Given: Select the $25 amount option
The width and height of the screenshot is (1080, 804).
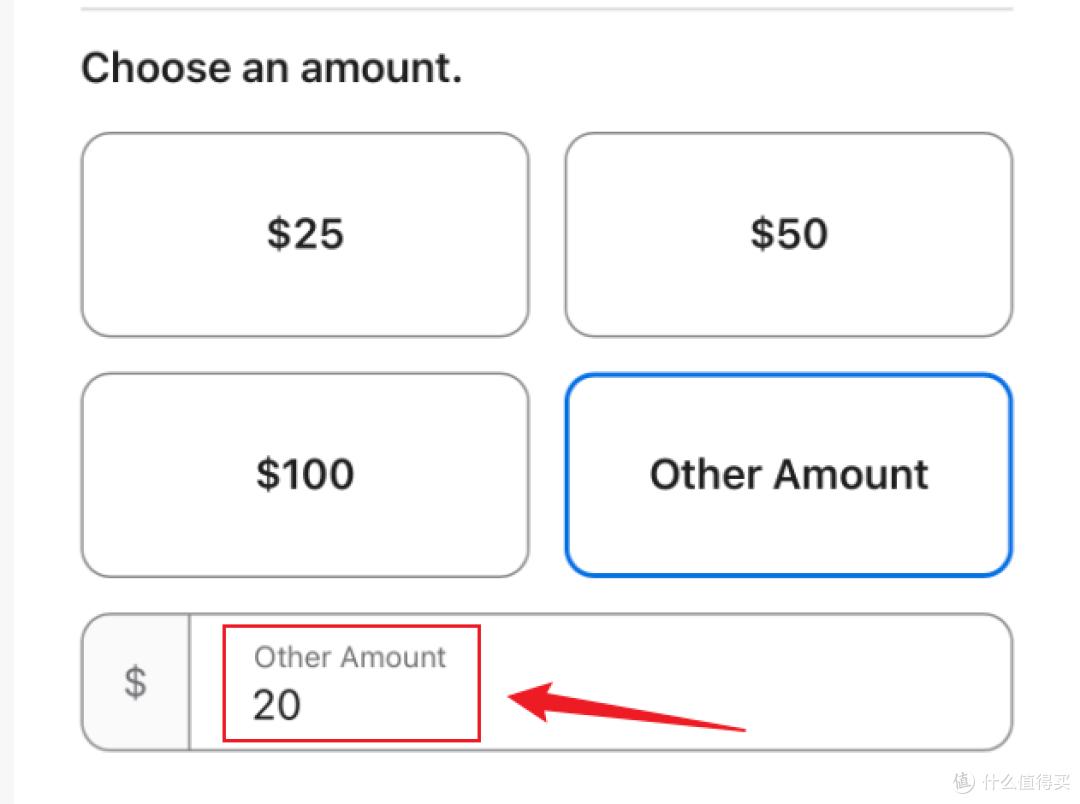Looking at the screenshot, I should 304,234.
